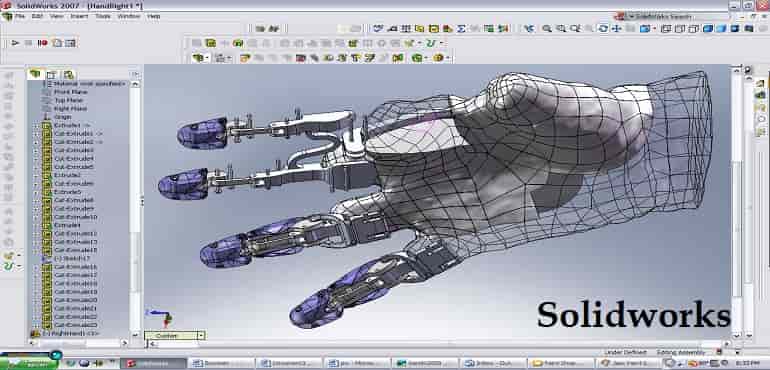Click the green U-shaped rebuild icon in toolbar
Viewport: 770px width, 370px height.
[x=431, y=43]
